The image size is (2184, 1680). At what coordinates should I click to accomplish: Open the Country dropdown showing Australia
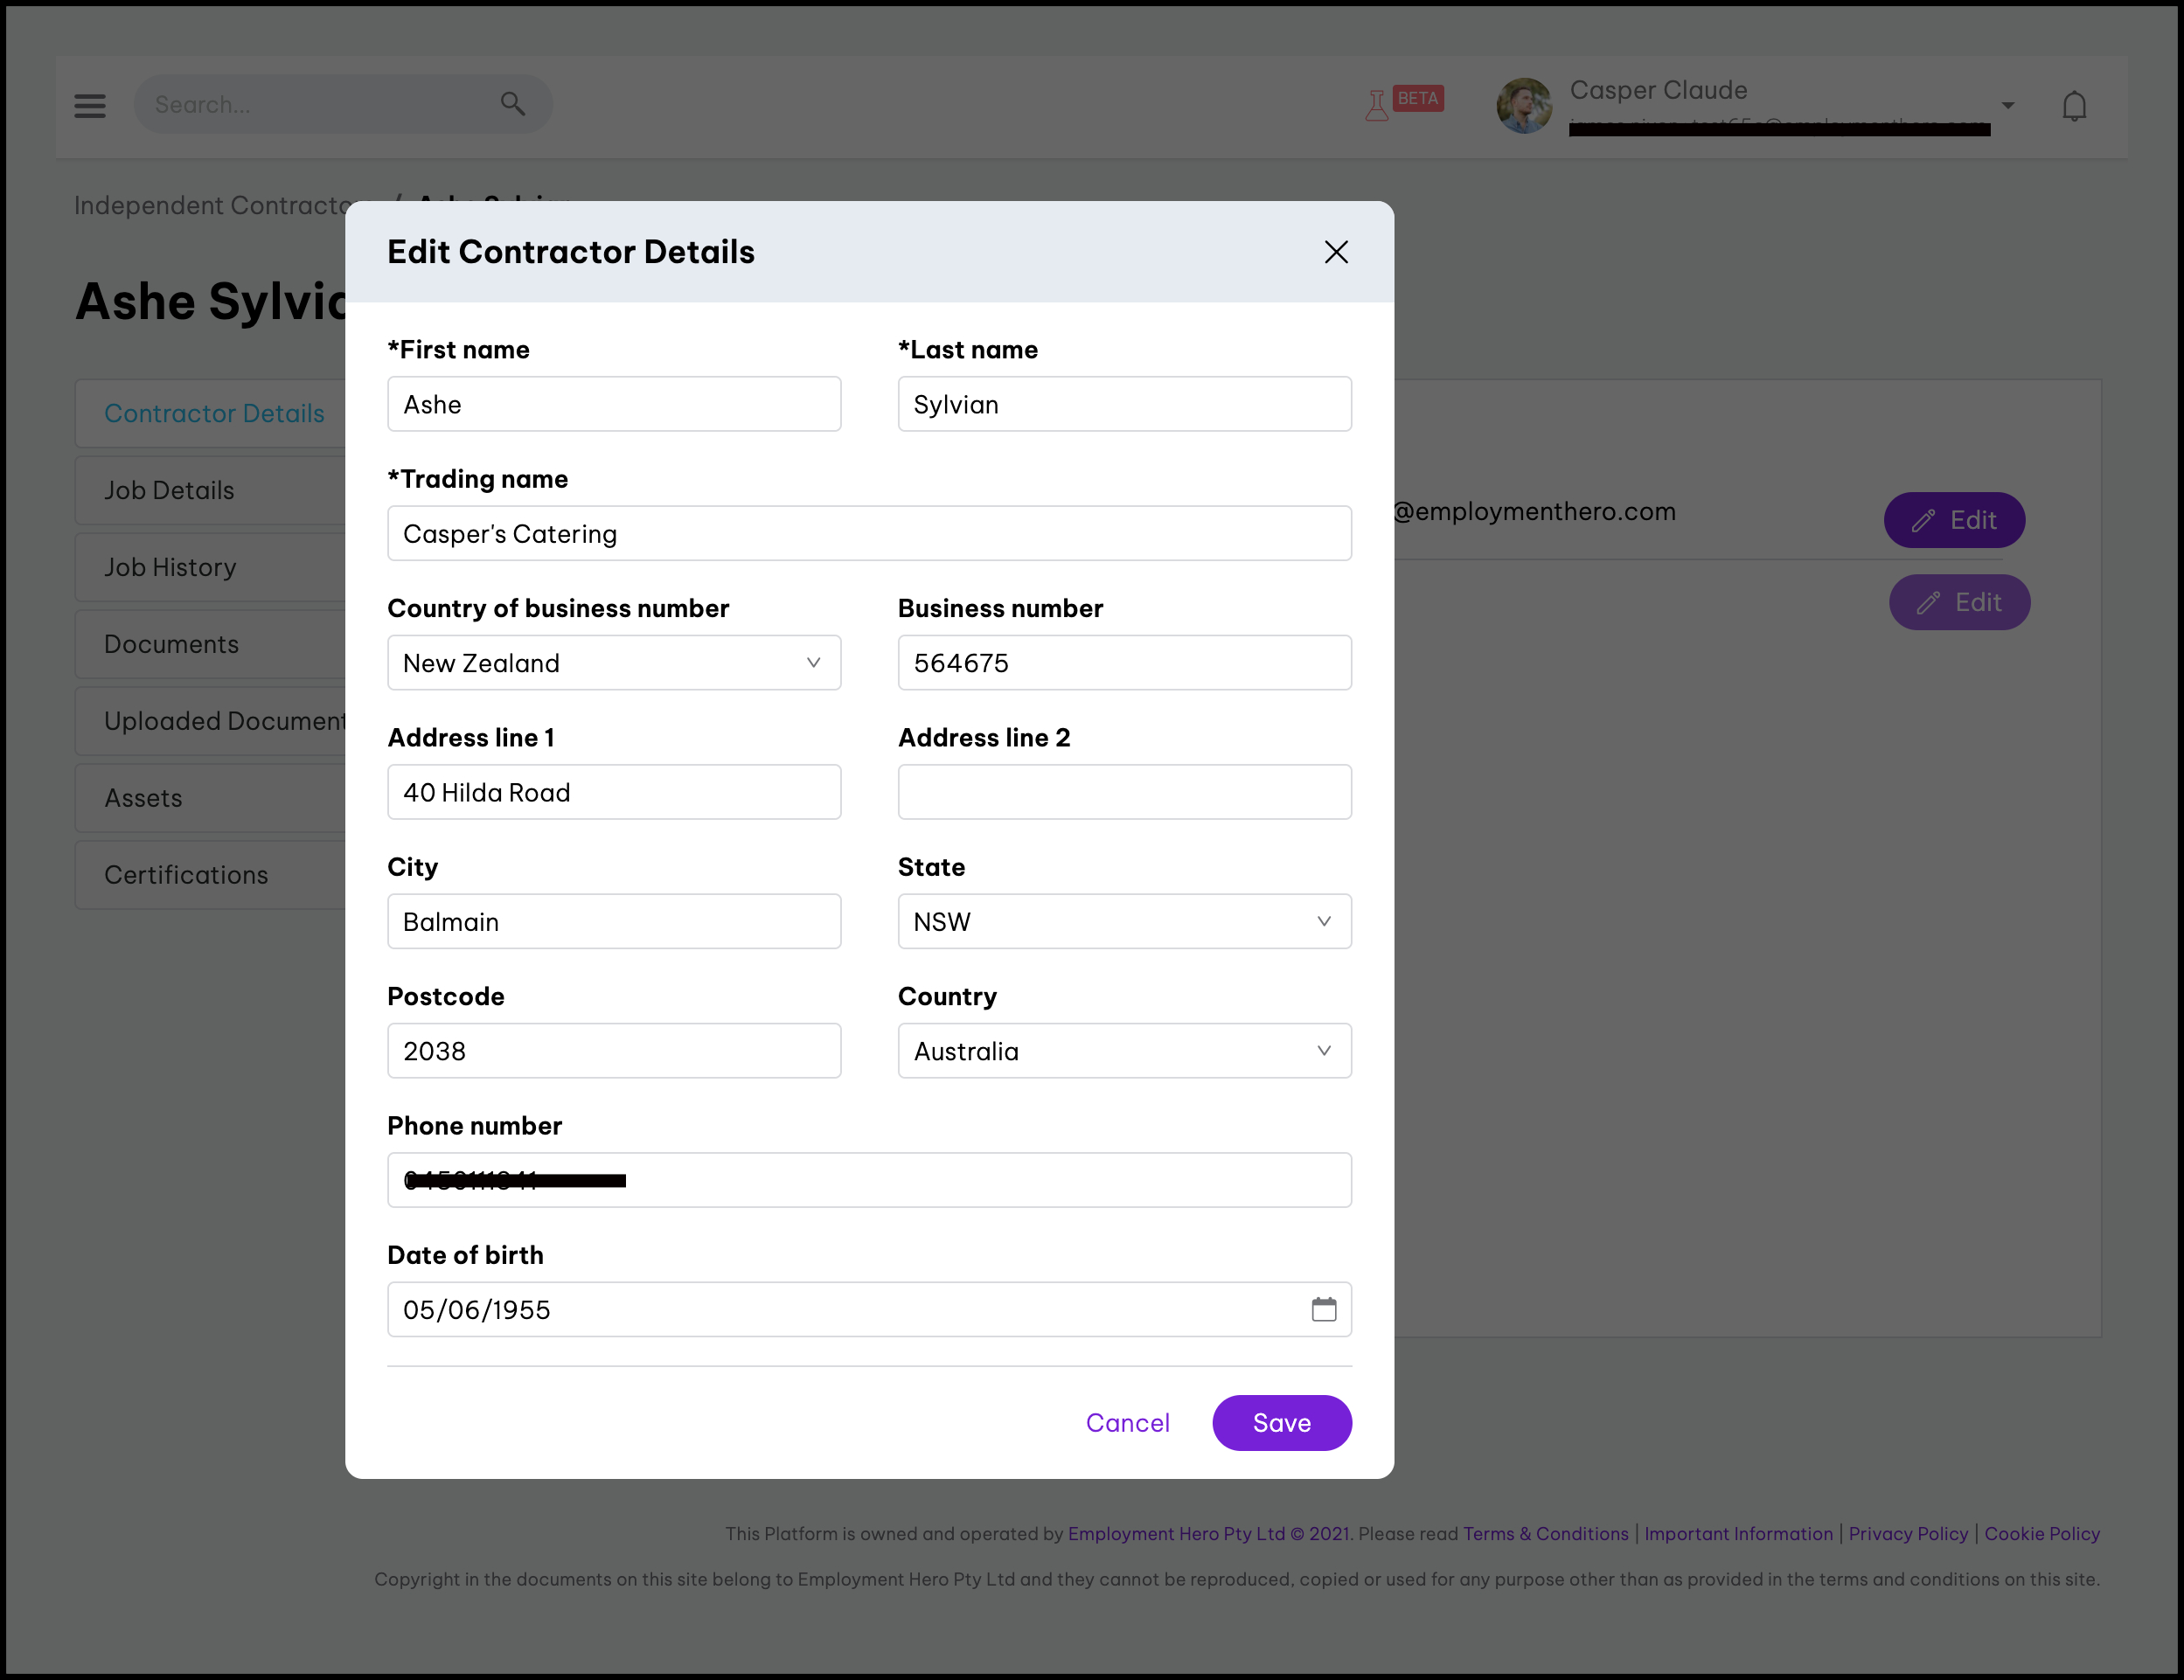[x=1124, y=1051]
